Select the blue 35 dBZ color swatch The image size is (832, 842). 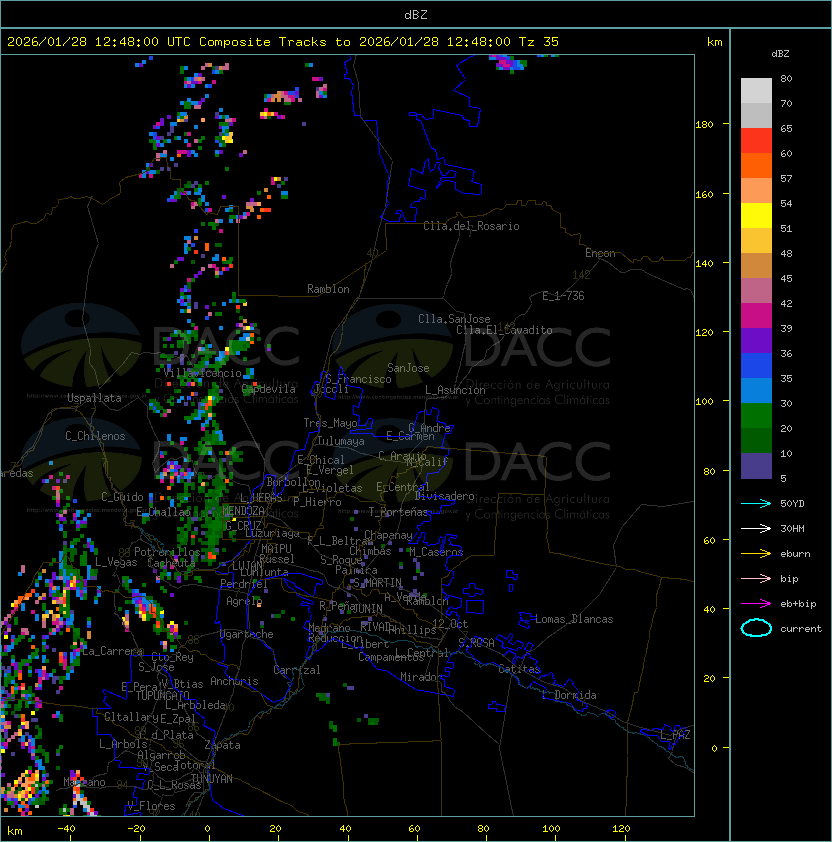coord(756,366)
